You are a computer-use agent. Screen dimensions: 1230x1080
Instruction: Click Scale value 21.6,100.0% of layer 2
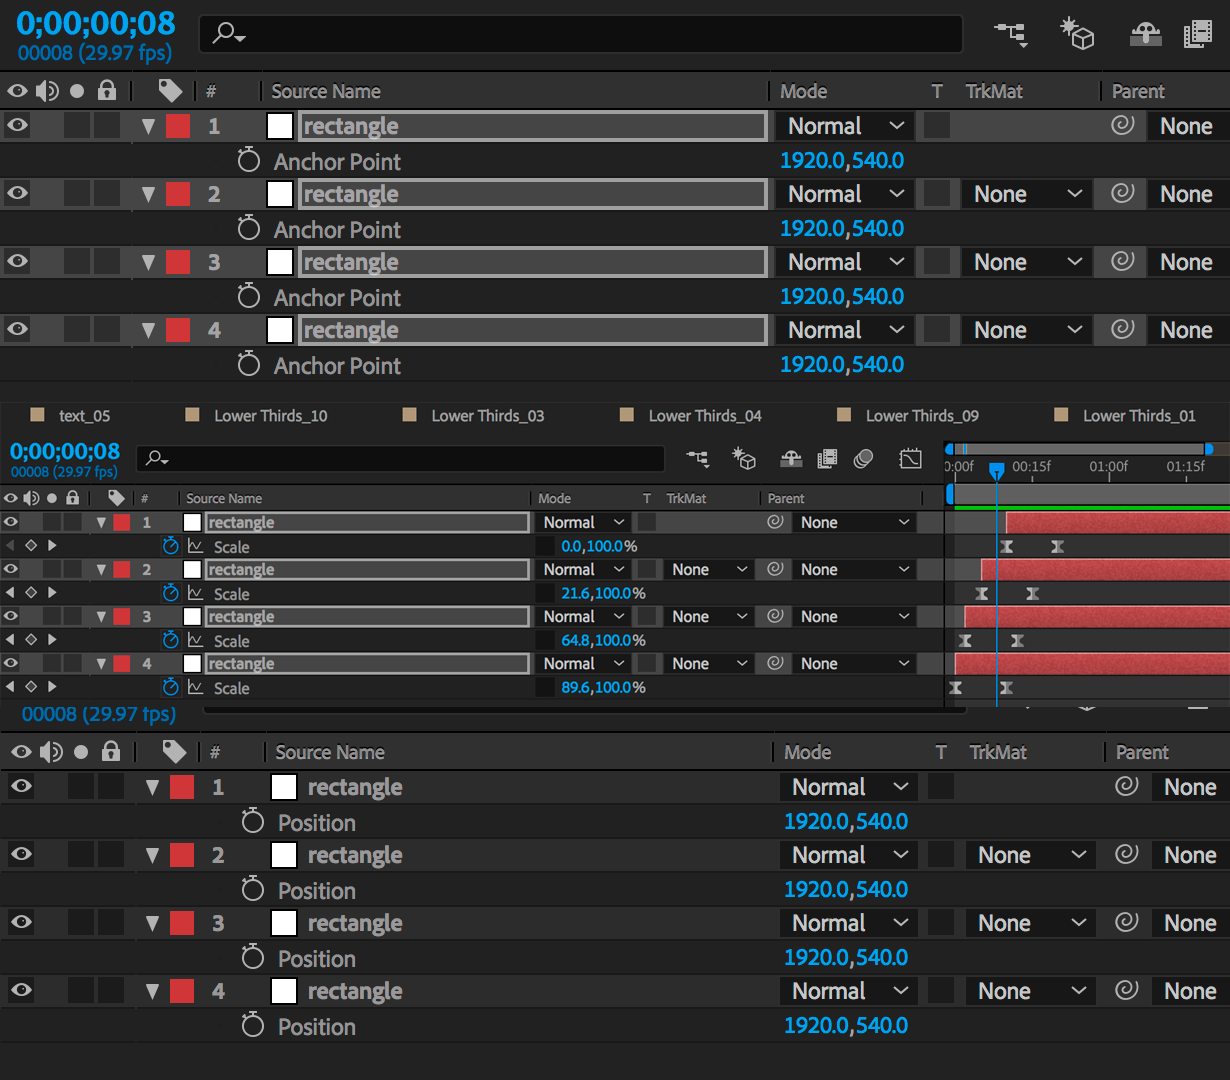point(603,593)
